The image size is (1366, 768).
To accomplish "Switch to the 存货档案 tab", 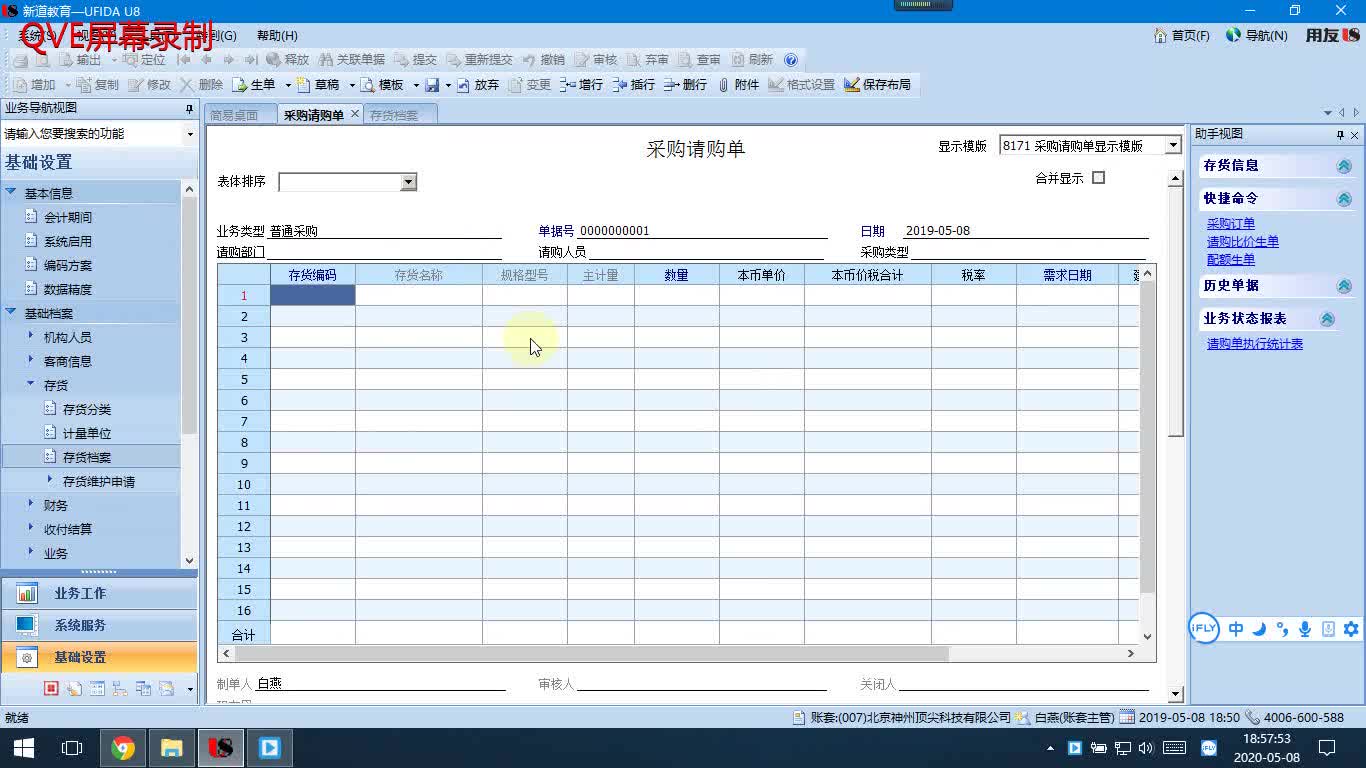I will [394, 113].
